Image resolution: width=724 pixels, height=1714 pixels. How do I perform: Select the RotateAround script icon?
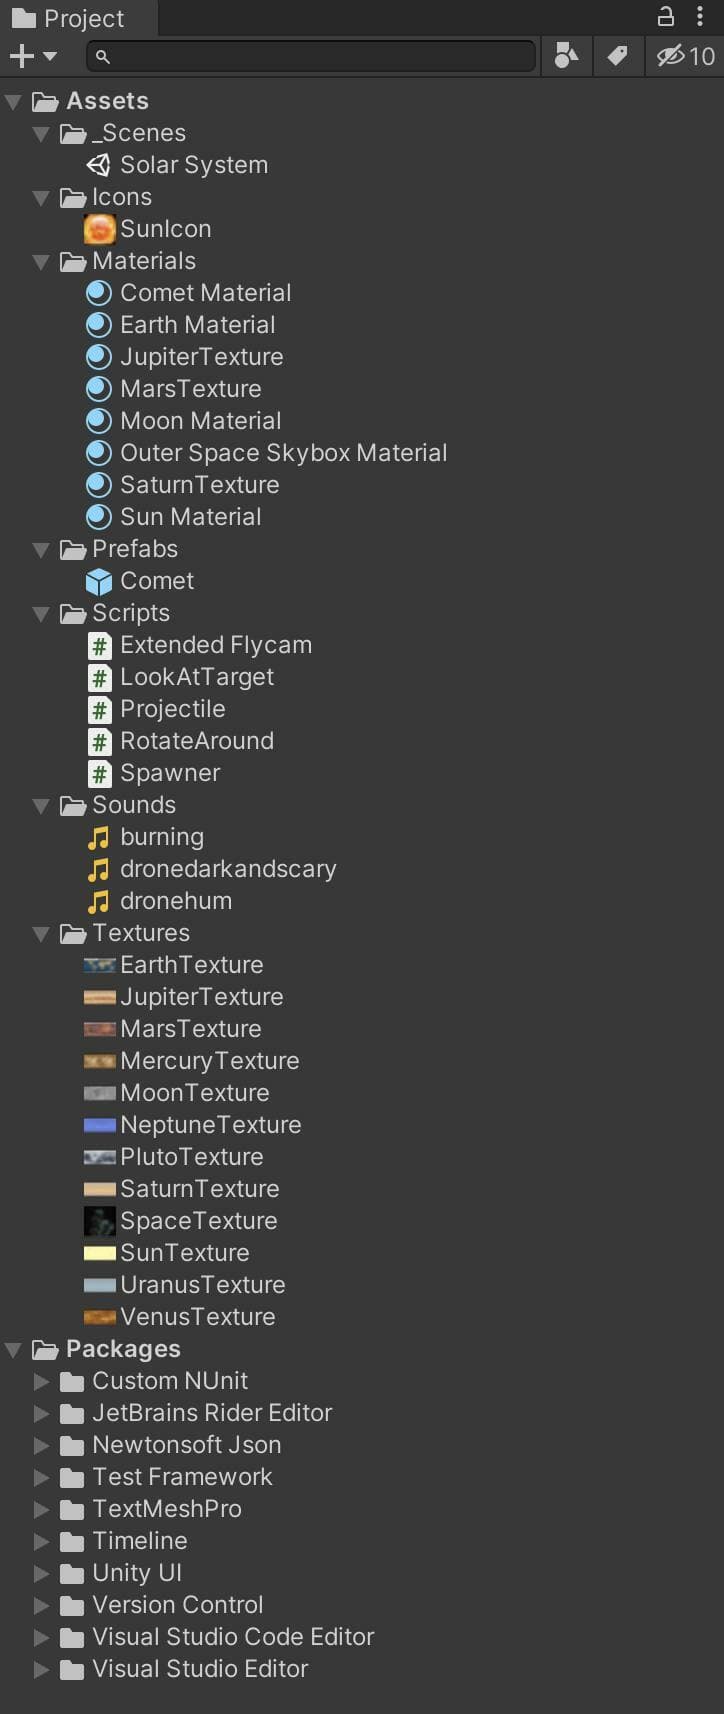coord(99,741)
